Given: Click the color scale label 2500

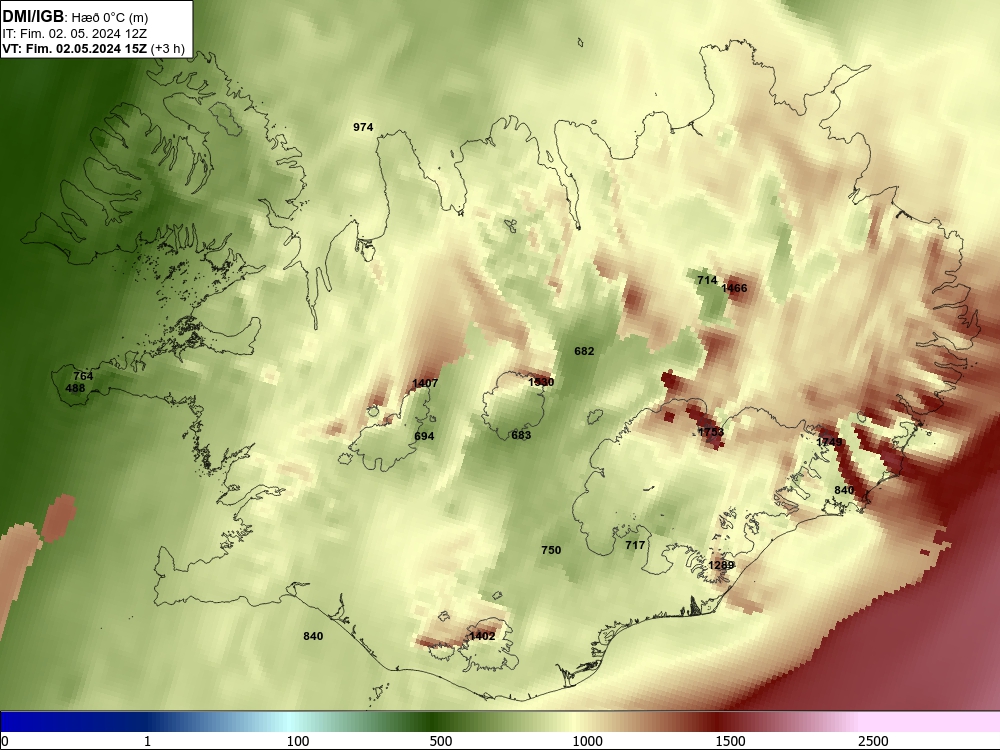Looking at the screenshot, I should (873, 741).
